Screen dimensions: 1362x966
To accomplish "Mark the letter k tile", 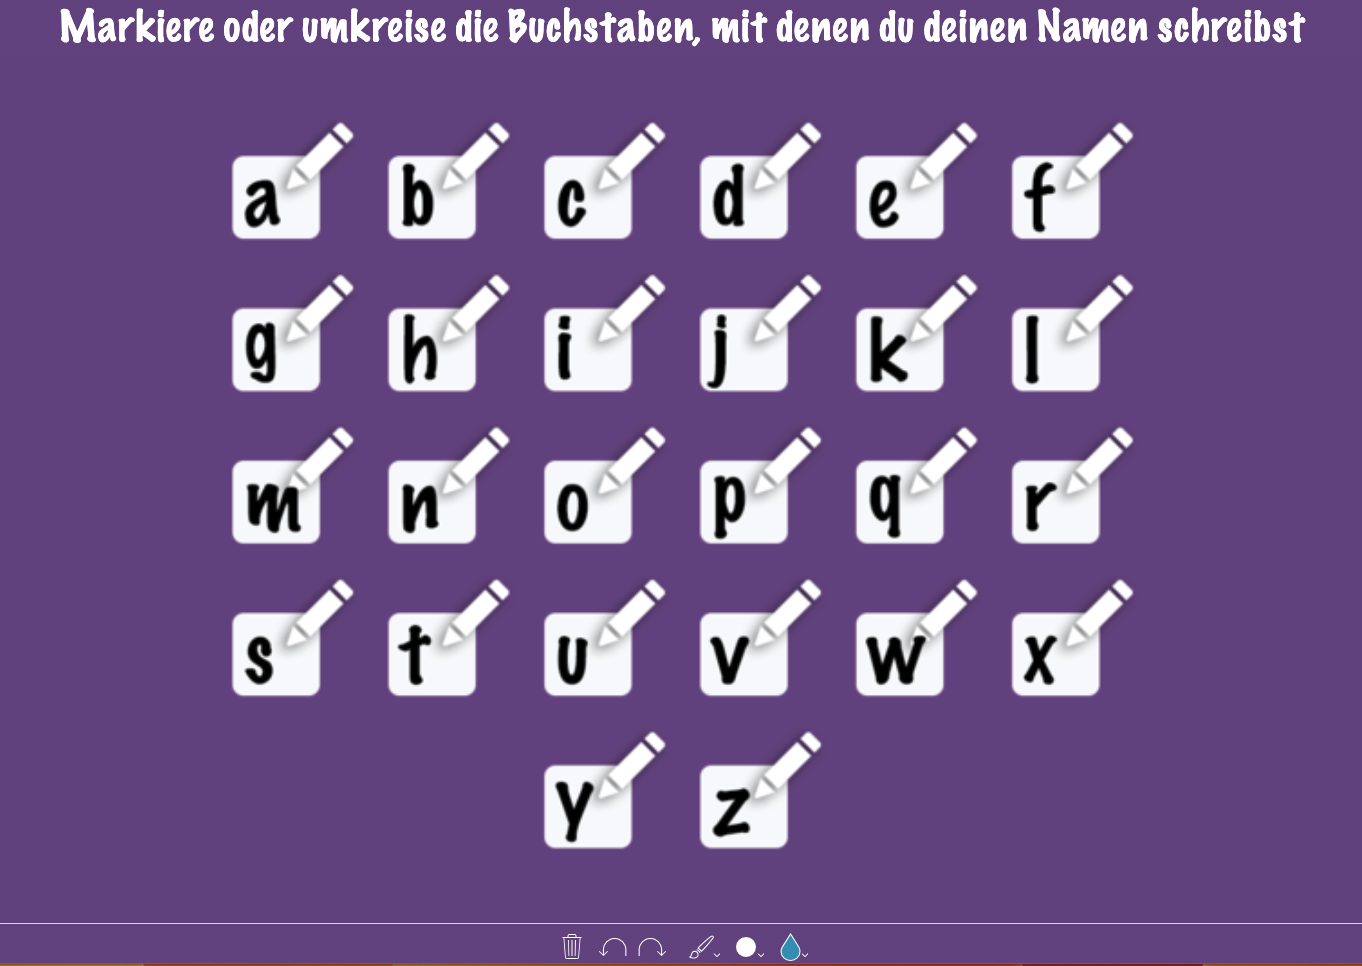I will 900,349.
